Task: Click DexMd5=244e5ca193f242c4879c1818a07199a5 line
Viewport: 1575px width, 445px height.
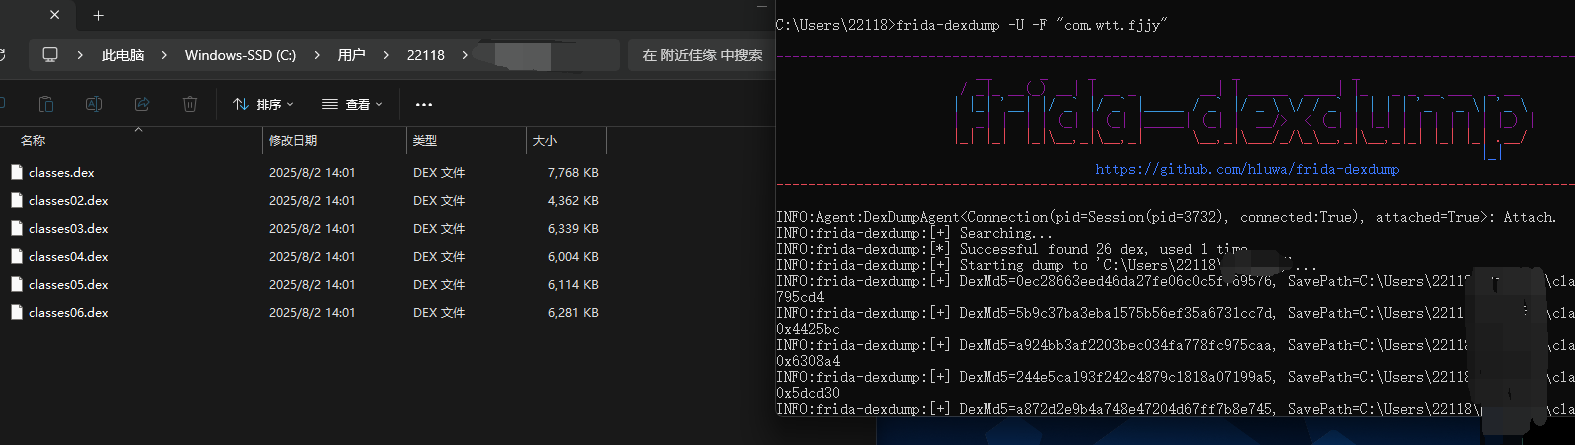Action: 1175,377
